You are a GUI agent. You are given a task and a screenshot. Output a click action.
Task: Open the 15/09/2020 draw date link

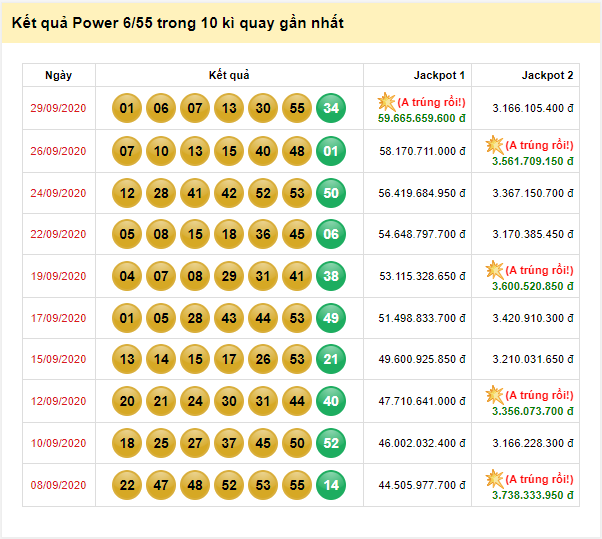59,360
